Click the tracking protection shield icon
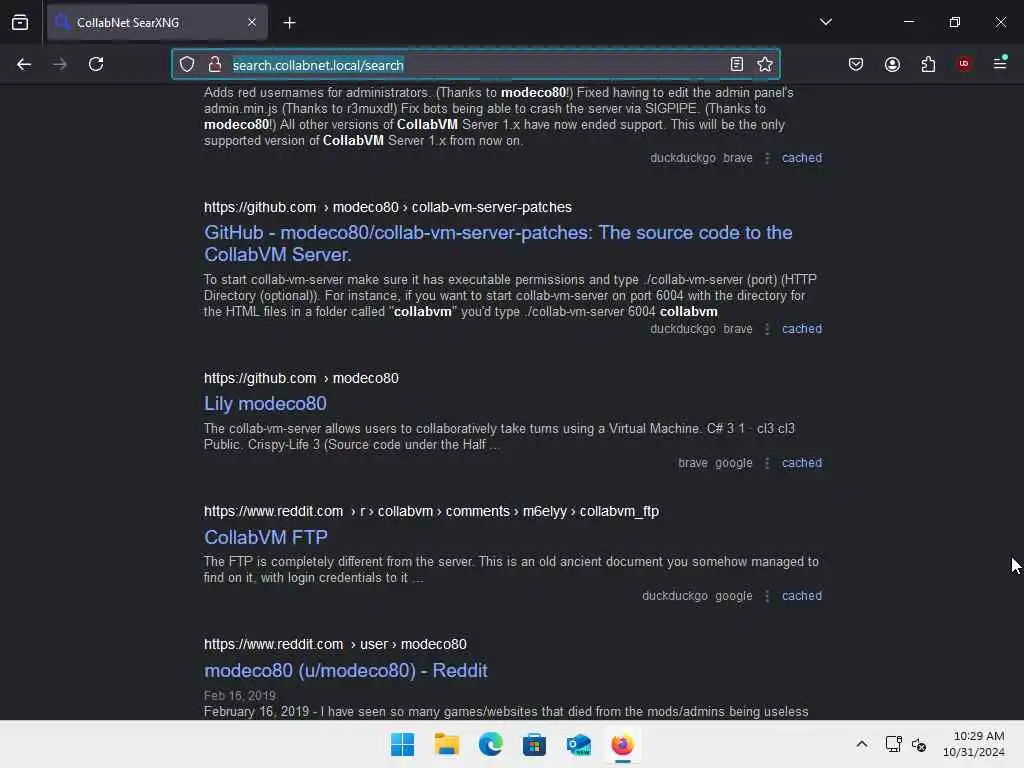This screenshot has width=1024, height=768. click(x=187, y=64)
